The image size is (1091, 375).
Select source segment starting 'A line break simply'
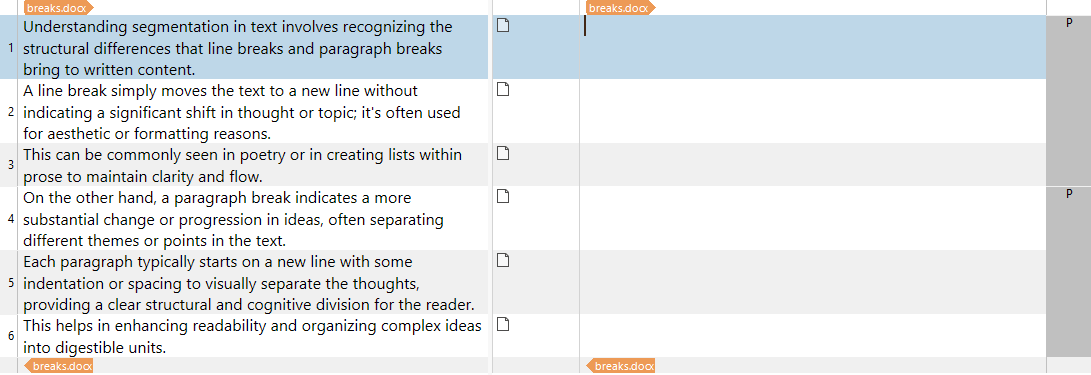tap(255, 111)
